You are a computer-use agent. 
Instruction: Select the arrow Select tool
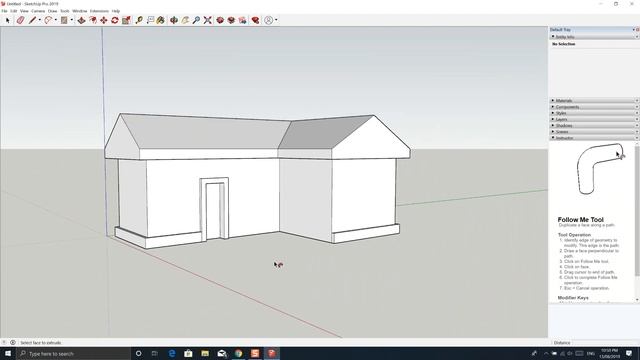tap(8, 20)
